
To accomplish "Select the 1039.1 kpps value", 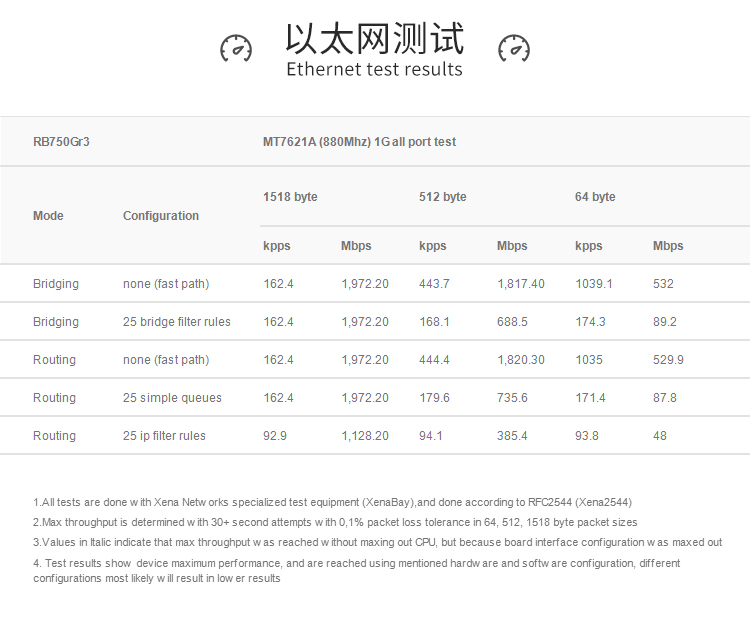I will (594, 284).
